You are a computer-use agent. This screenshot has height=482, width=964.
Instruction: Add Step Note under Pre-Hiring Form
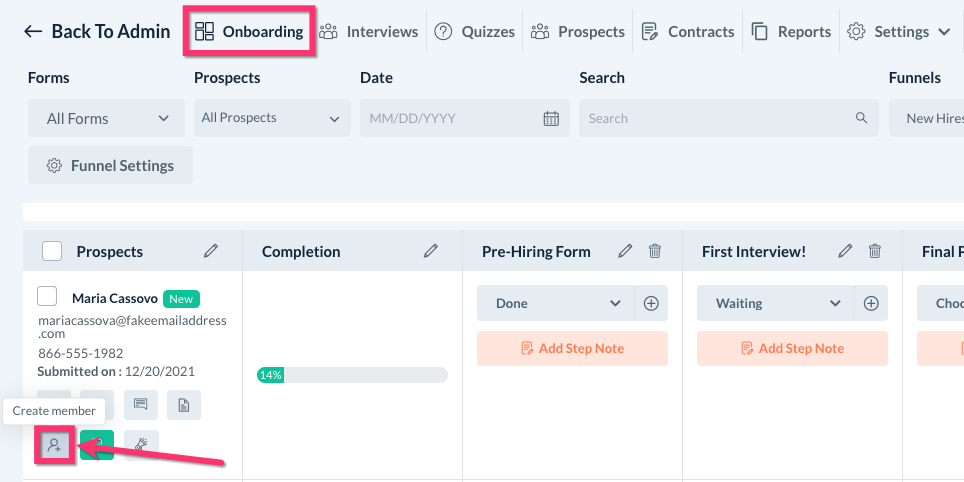pyautogui.click(x=572, y=348)
